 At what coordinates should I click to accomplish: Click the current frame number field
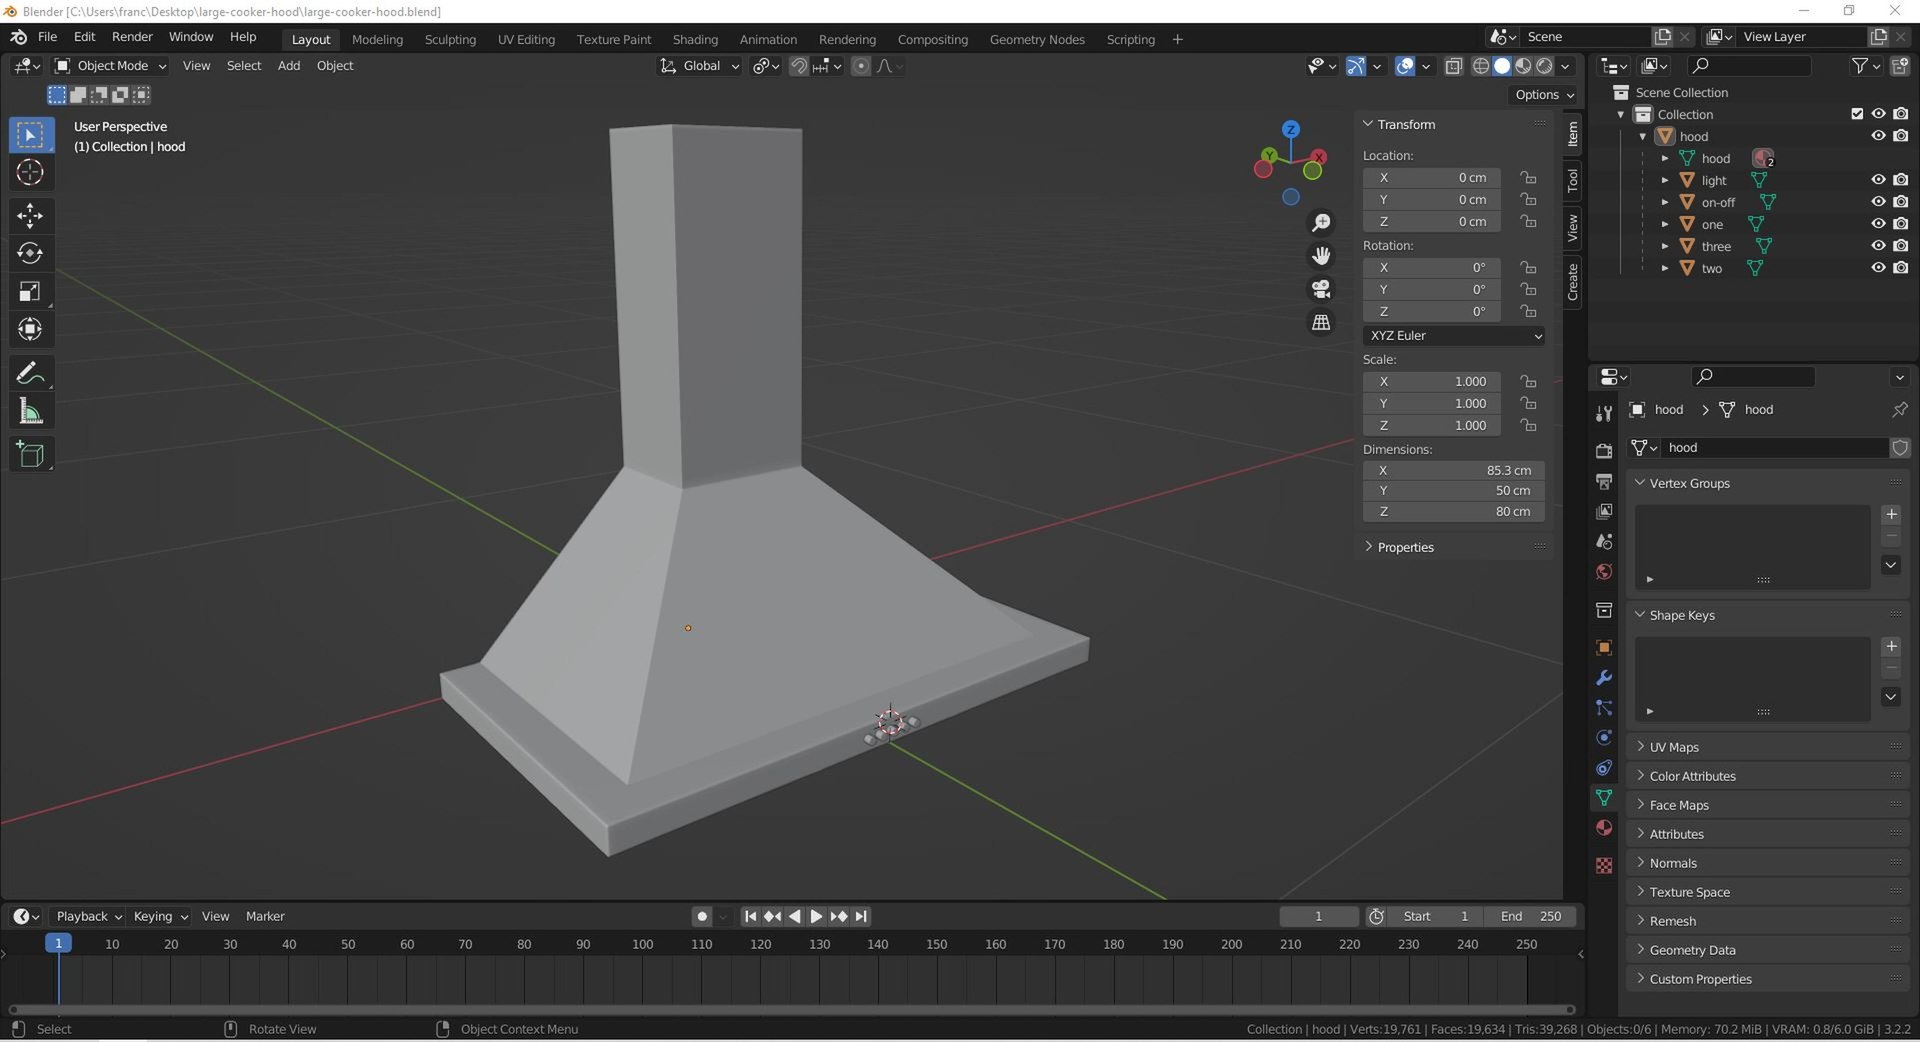point(1318,916)
